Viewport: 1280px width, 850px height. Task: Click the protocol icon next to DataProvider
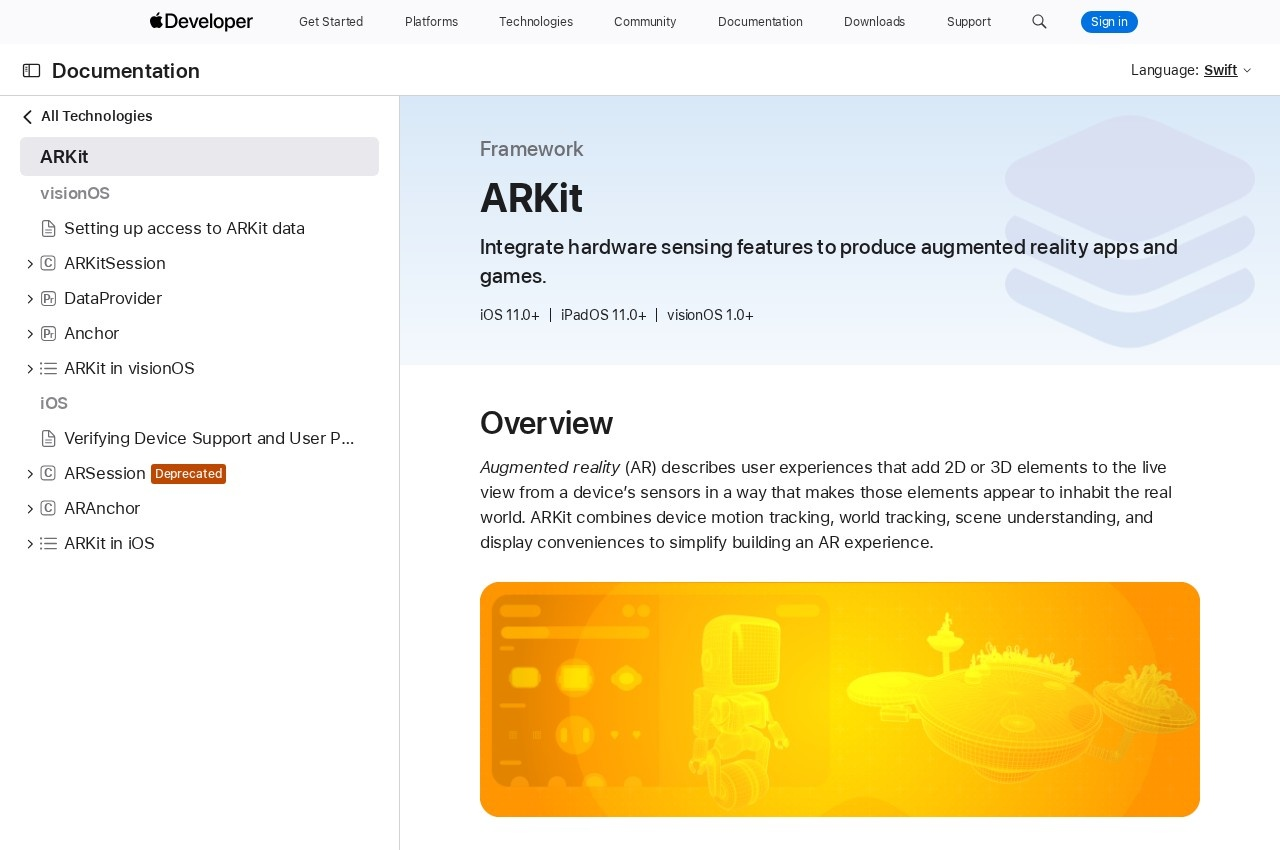tap(48, 298)
